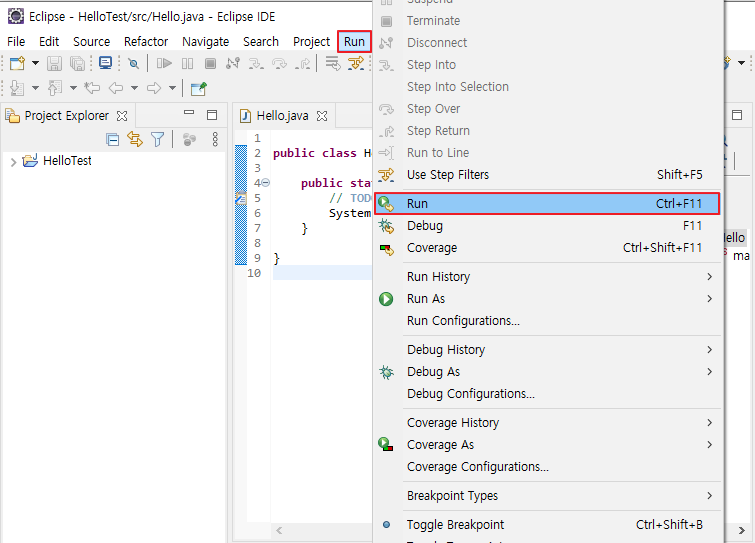Click the Step Over toolbar icon
Viewport: 755px width, 543px height.
[x=279, y=64]
